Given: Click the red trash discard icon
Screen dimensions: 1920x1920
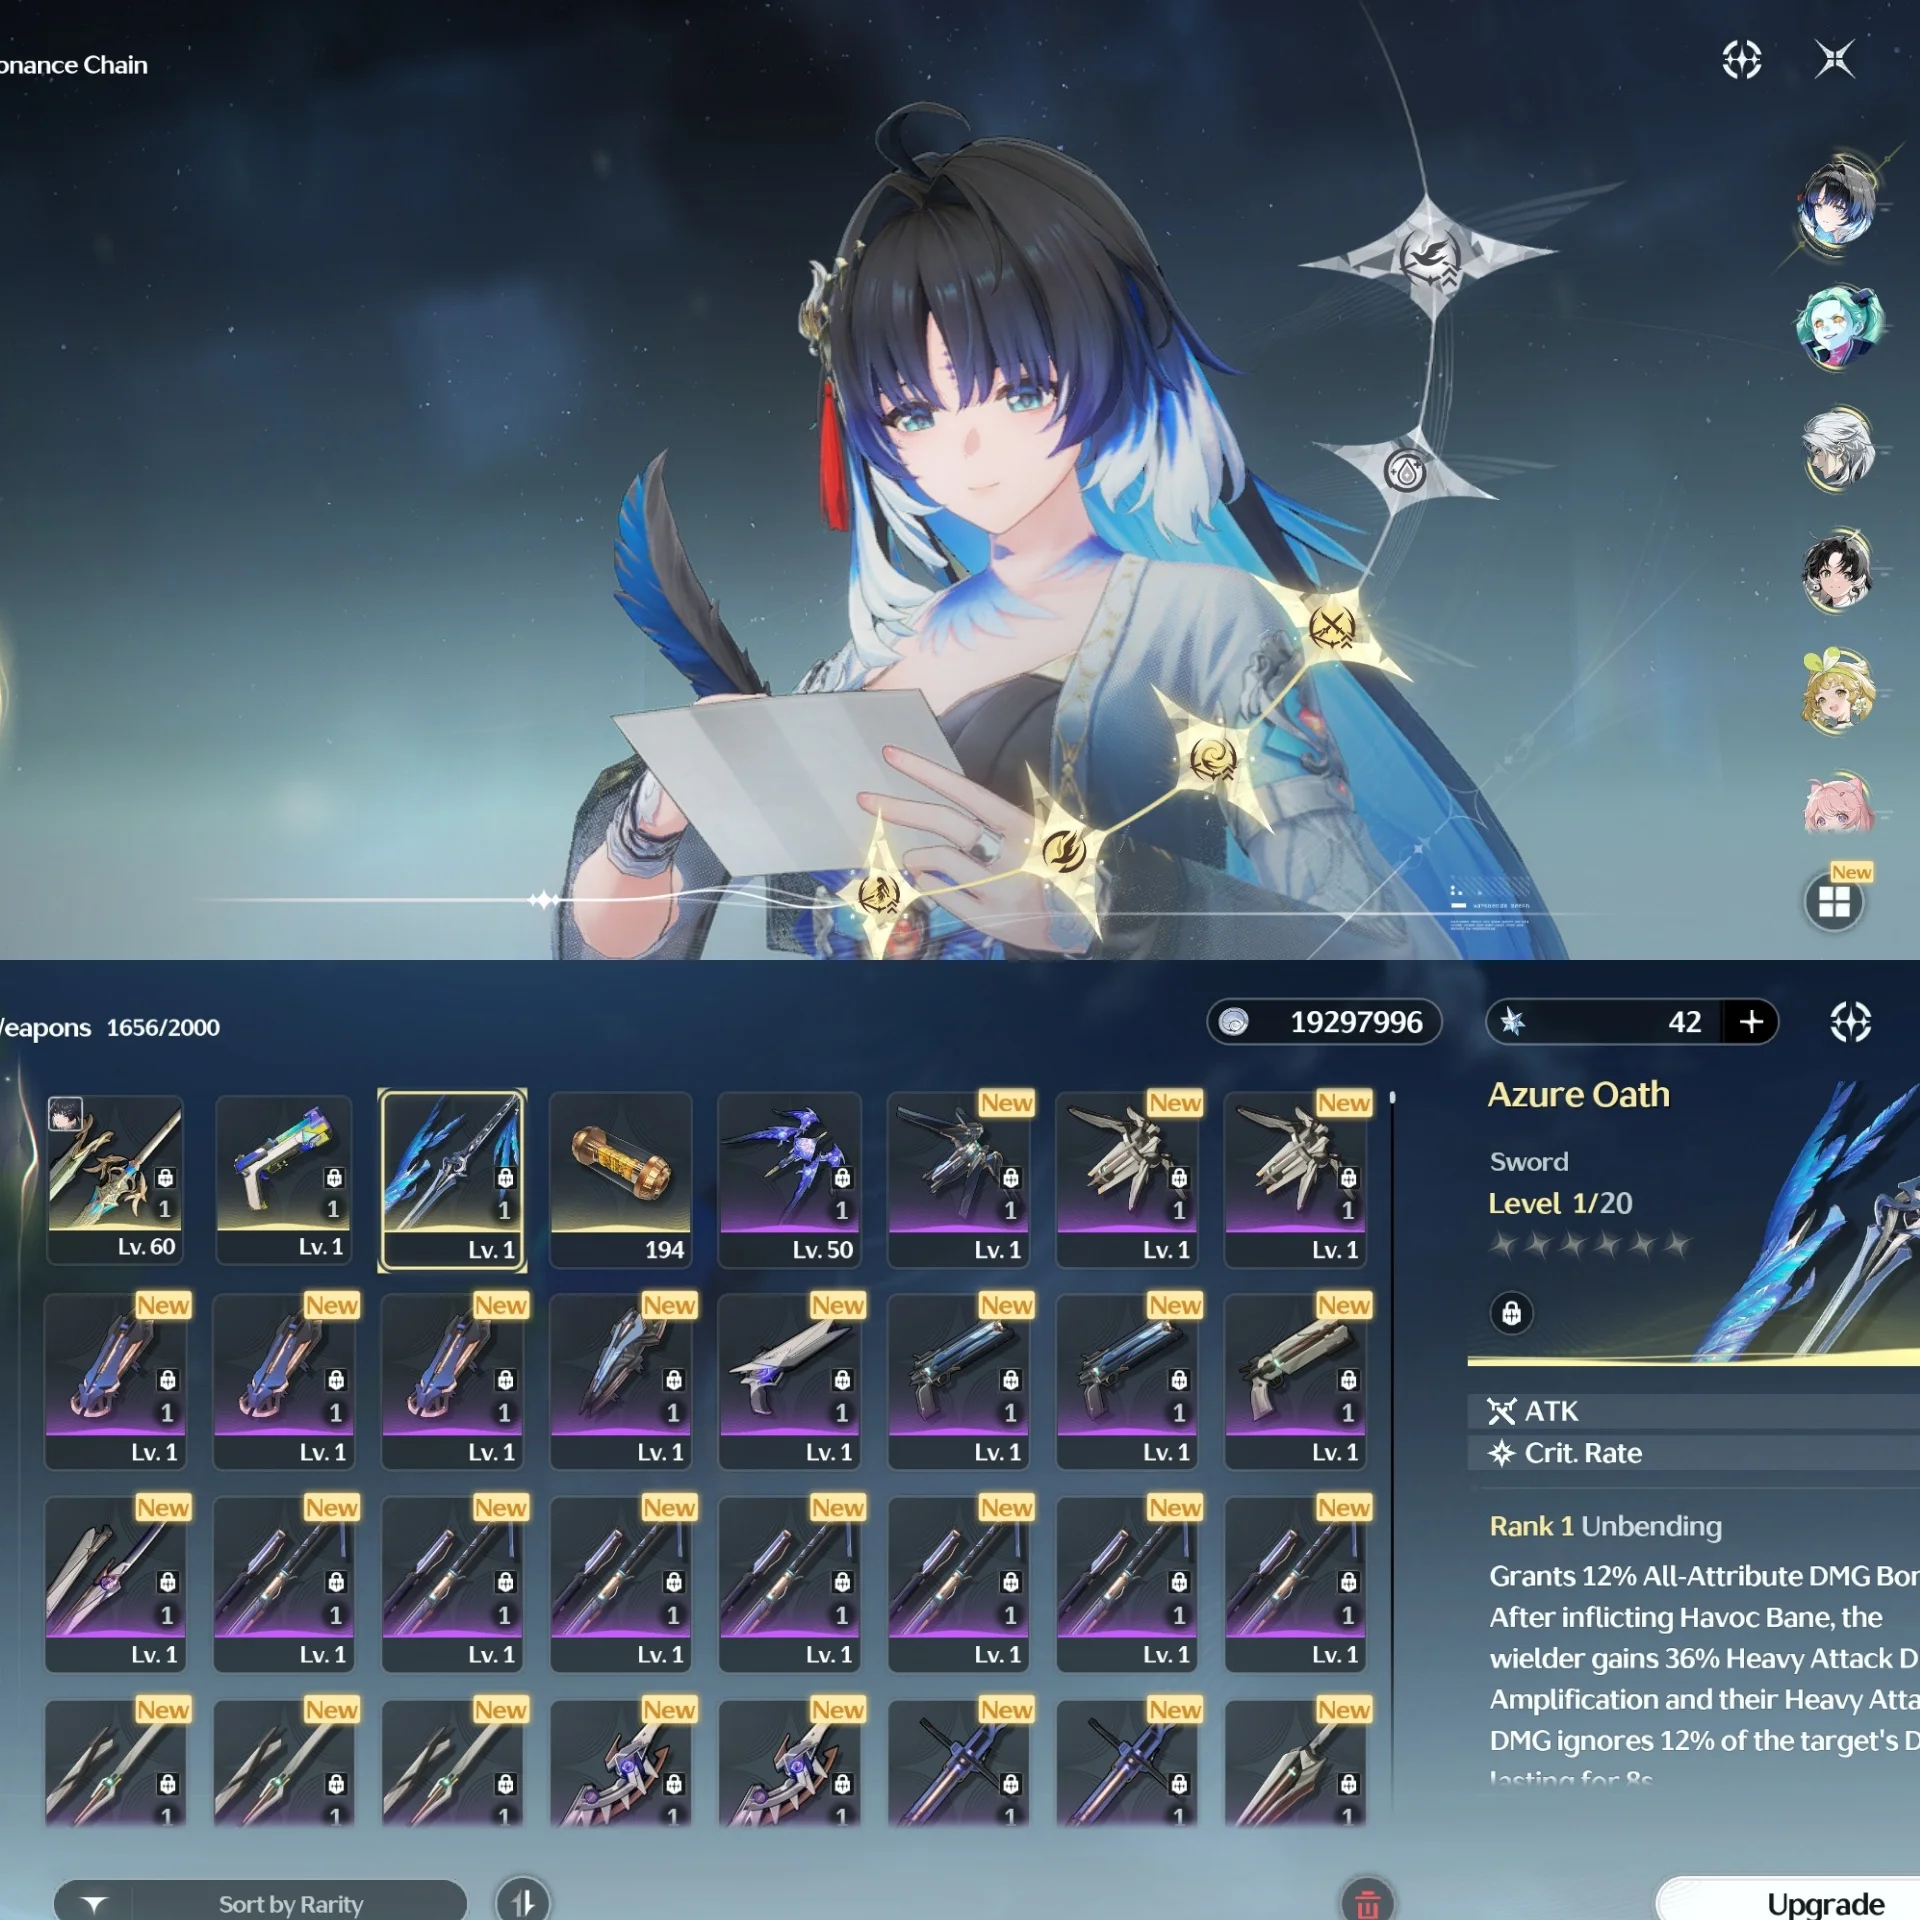Looking at the screenshot, I should click(x=1367, y=1902).
